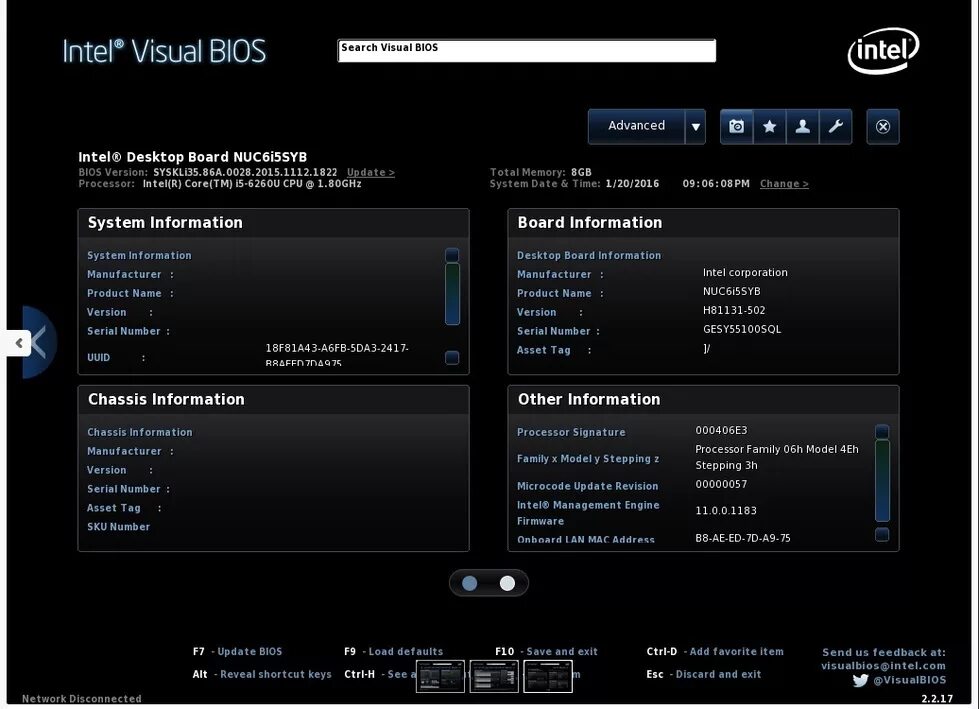Screen dimensions: 979x709
Task: Click the small white collapse chevron tab
Action: tap(19, 343)
